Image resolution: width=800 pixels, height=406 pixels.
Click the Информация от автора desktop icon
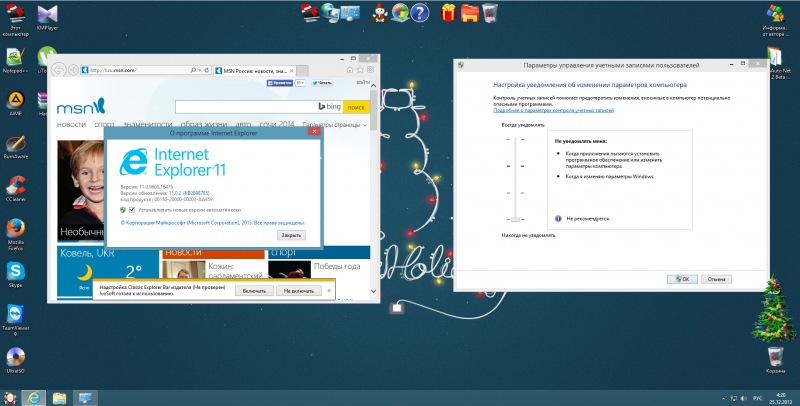coord(775,21)
